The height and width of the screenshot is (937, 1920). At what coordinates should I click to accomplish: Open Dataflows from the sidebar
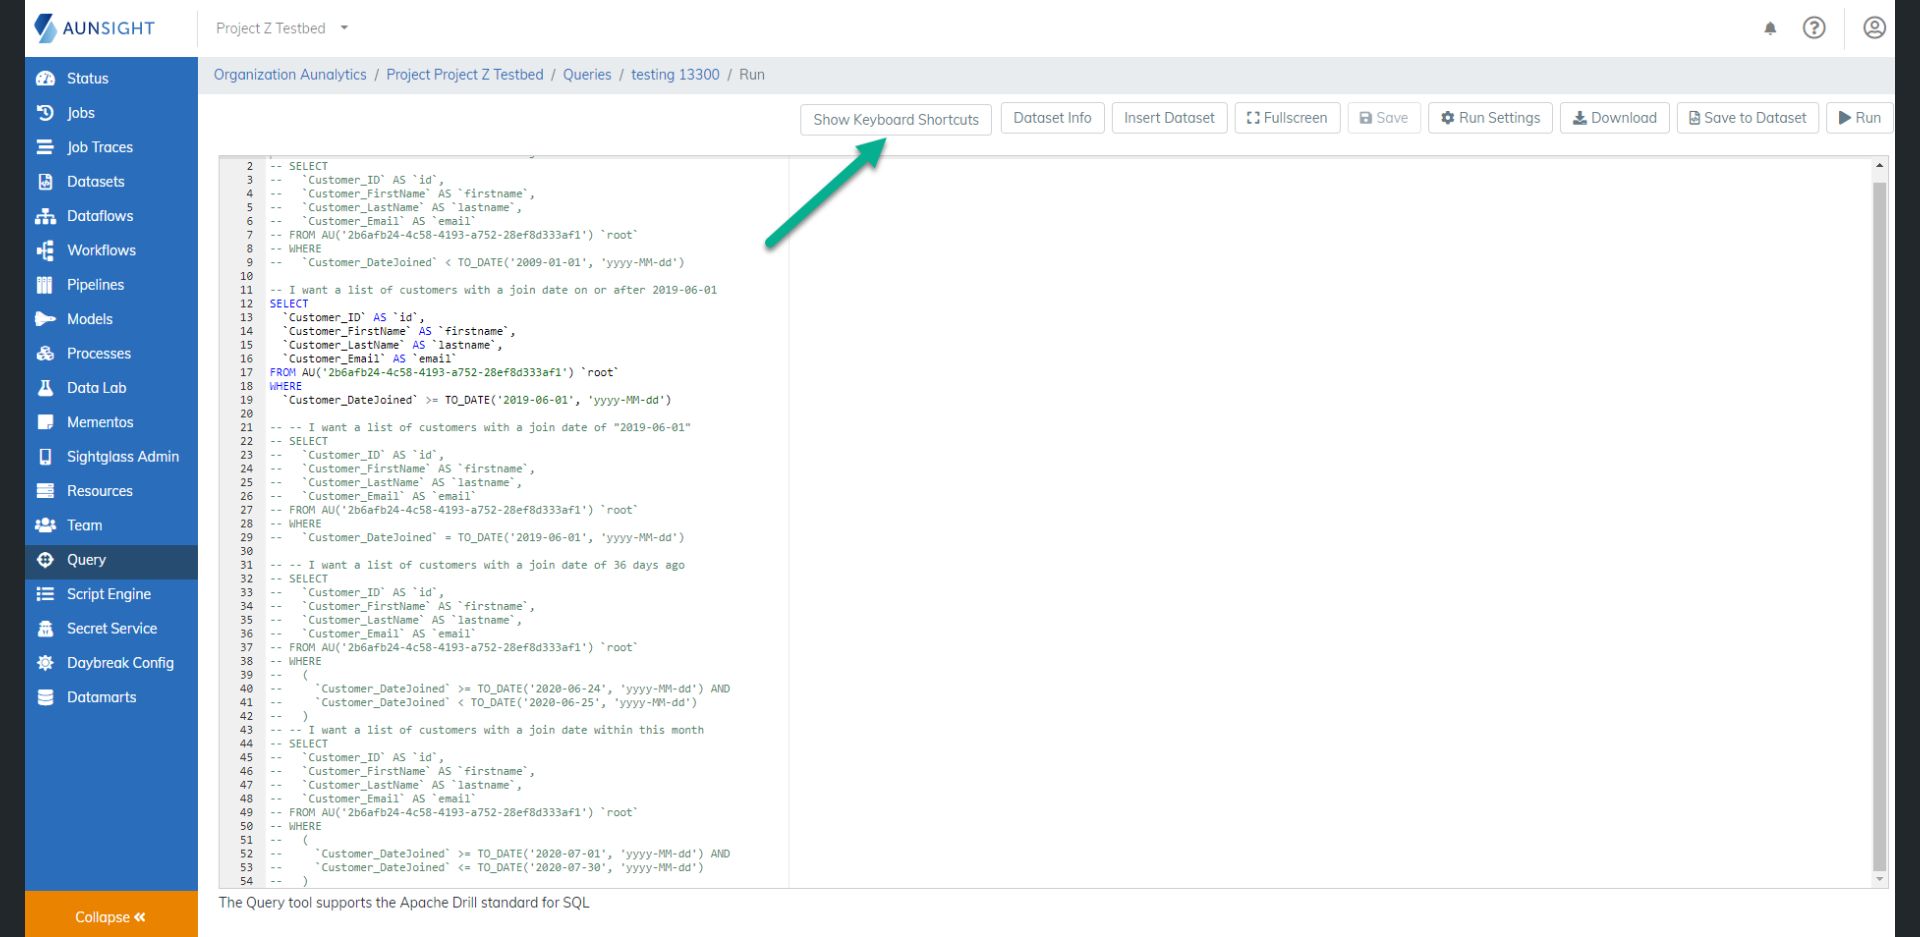coord(99,216)
